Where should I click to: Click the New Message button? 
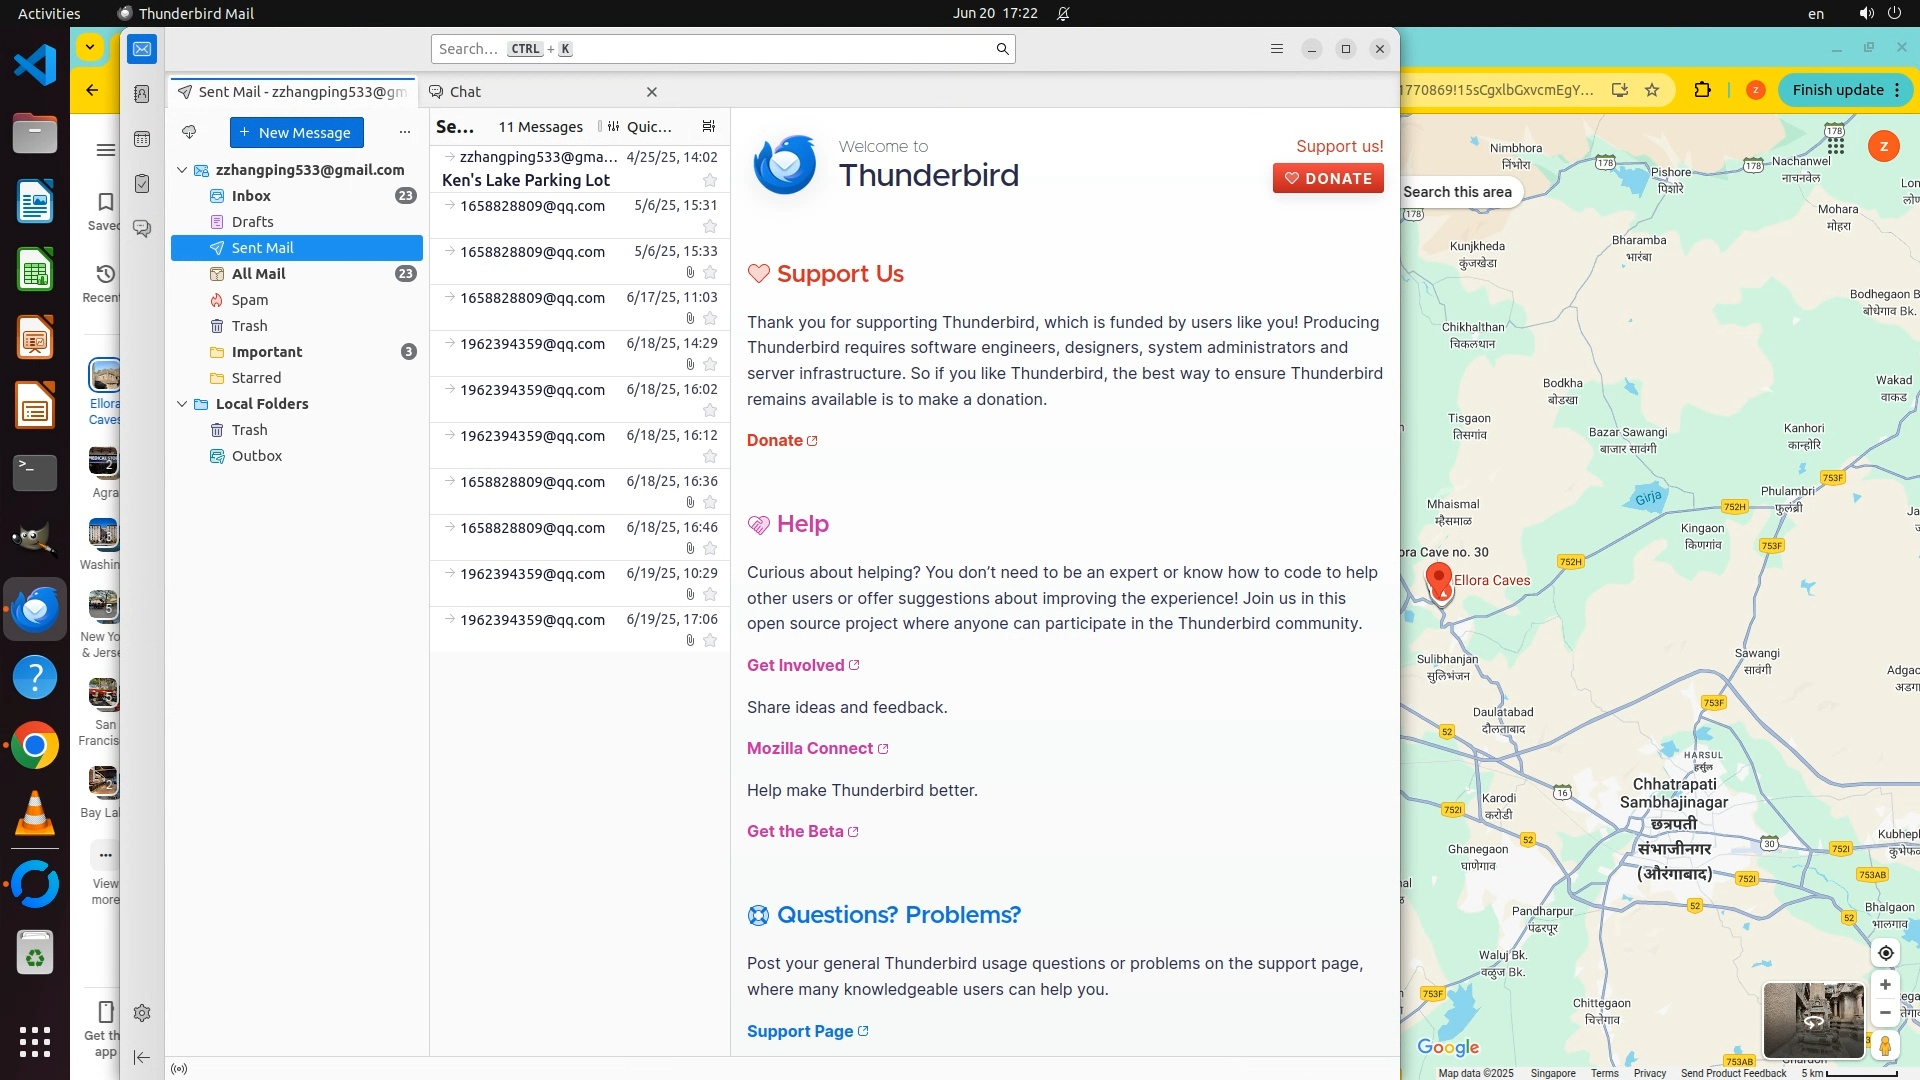pos(296,132)
